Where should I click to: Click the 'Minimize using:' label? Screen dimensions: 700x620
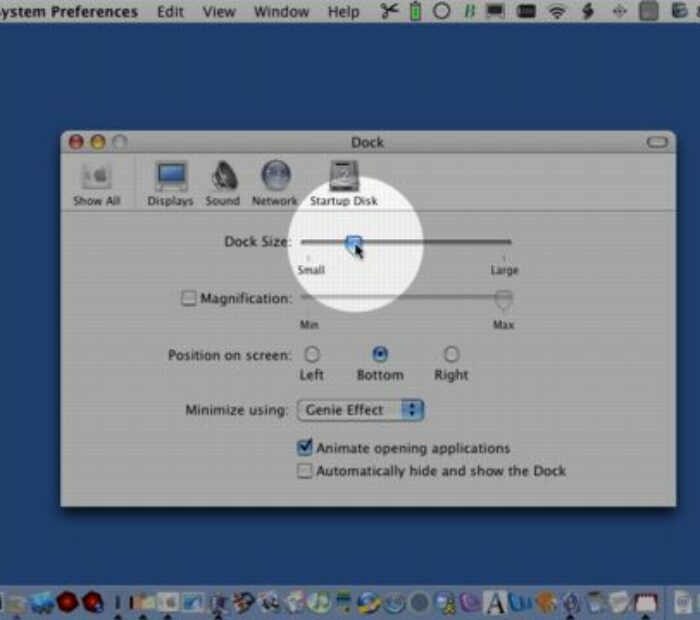click(x=236, y=410)
